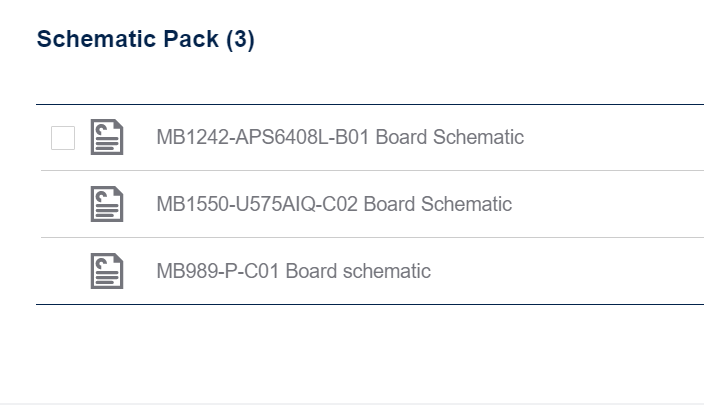
Task: Collapse the Schematic Pack (3) section title
Action: (145, 39)
